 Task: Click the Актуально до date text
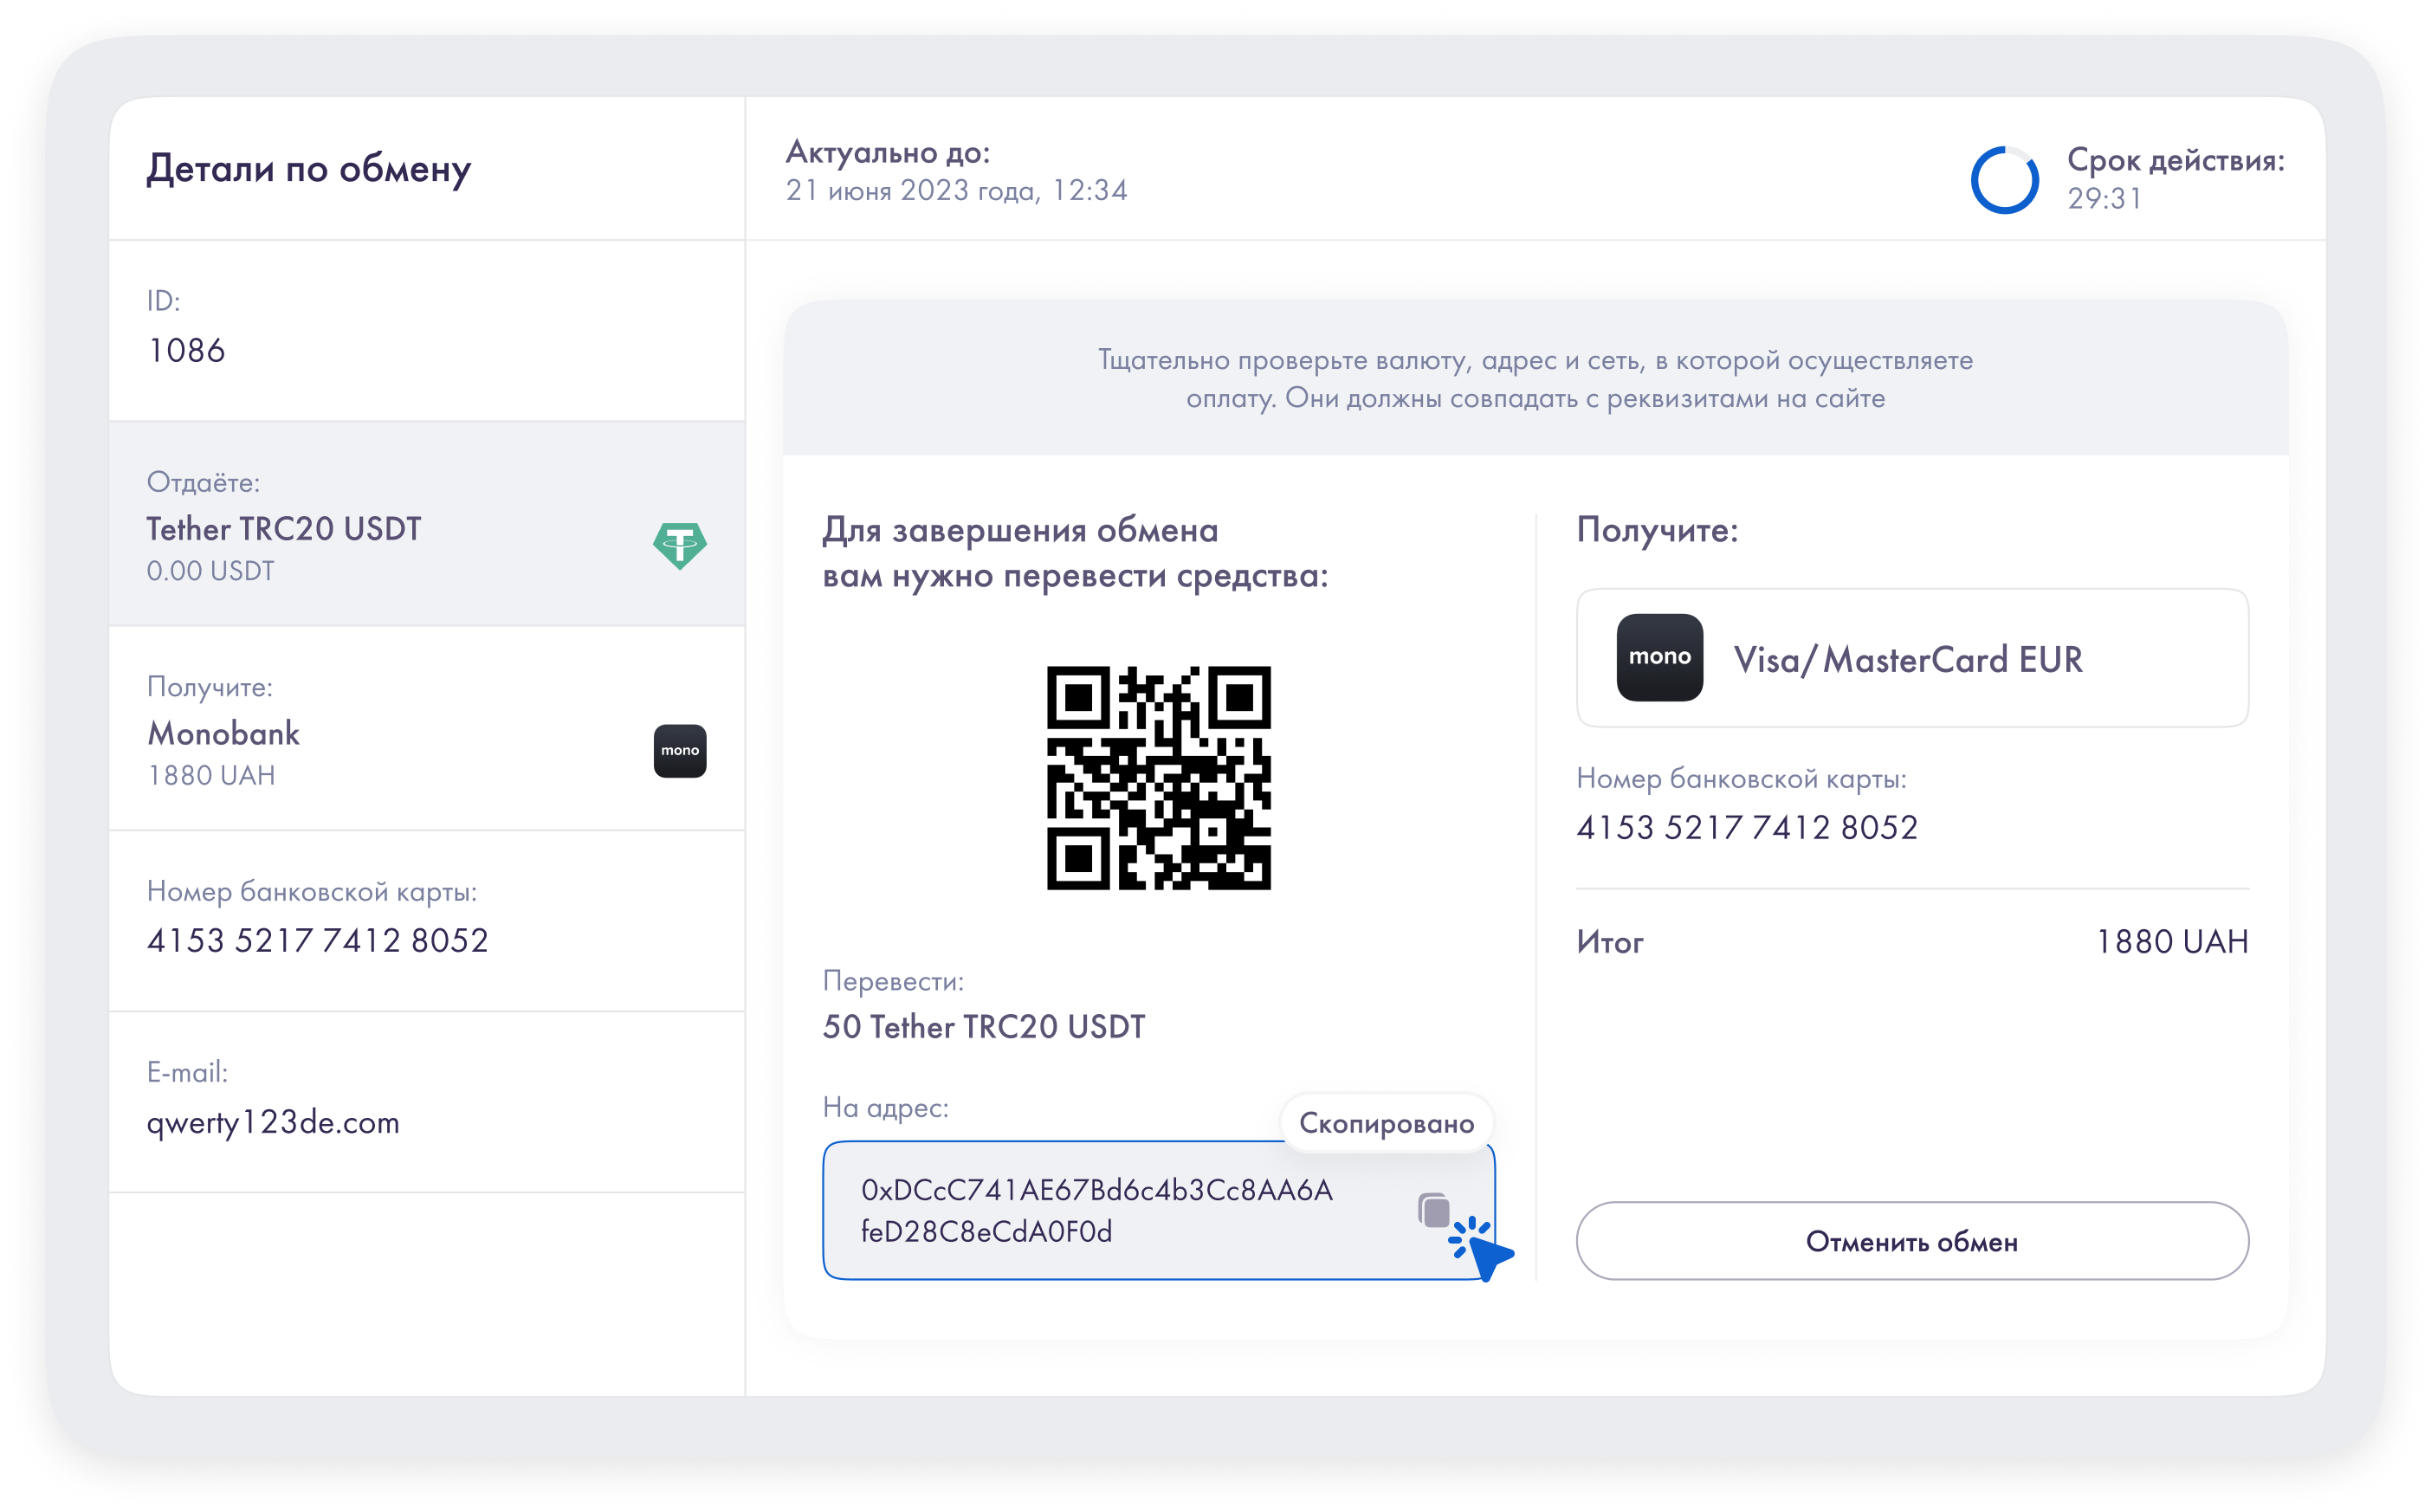[x=955, y=190]
